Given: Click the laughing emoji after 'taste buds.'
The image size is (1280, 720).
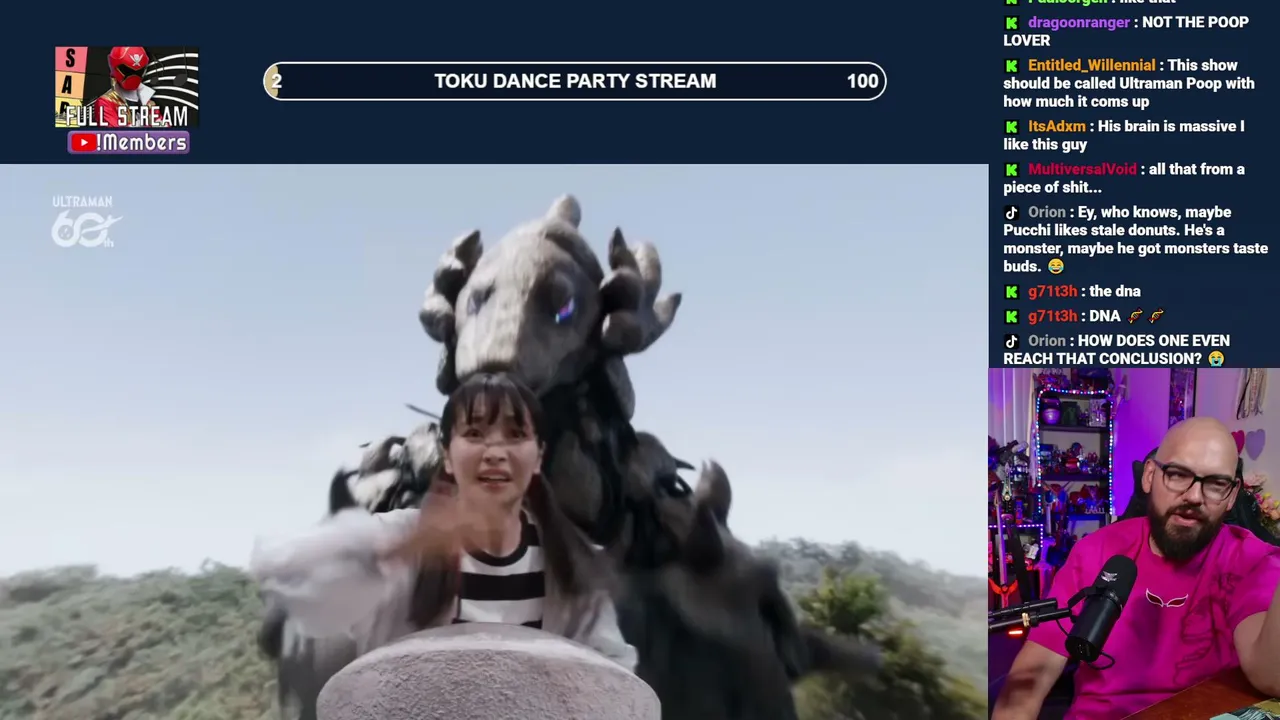Looking at the screenshot, I should (x=1056, y=267).
